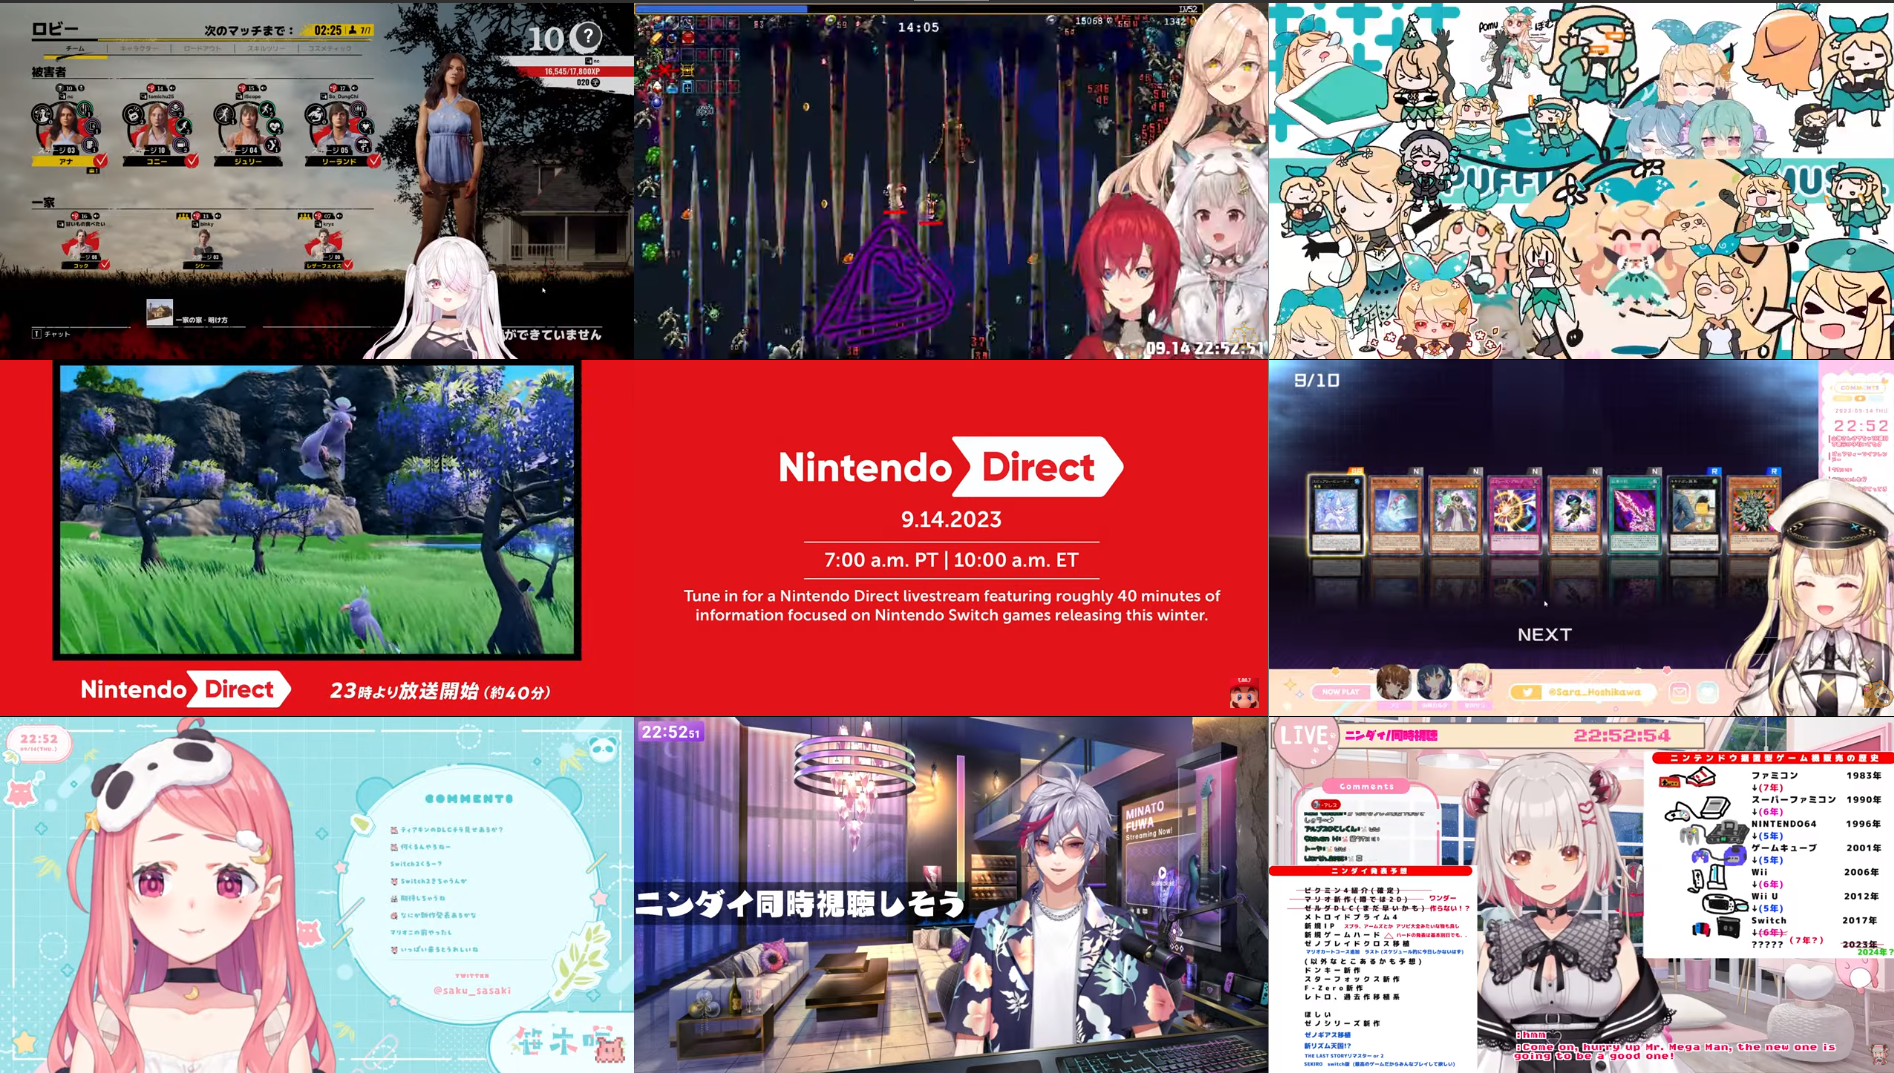Screen dimensions: 1894x1073
Task: Click the Wii U console drawing
Action: click(x=1723, y=904)
